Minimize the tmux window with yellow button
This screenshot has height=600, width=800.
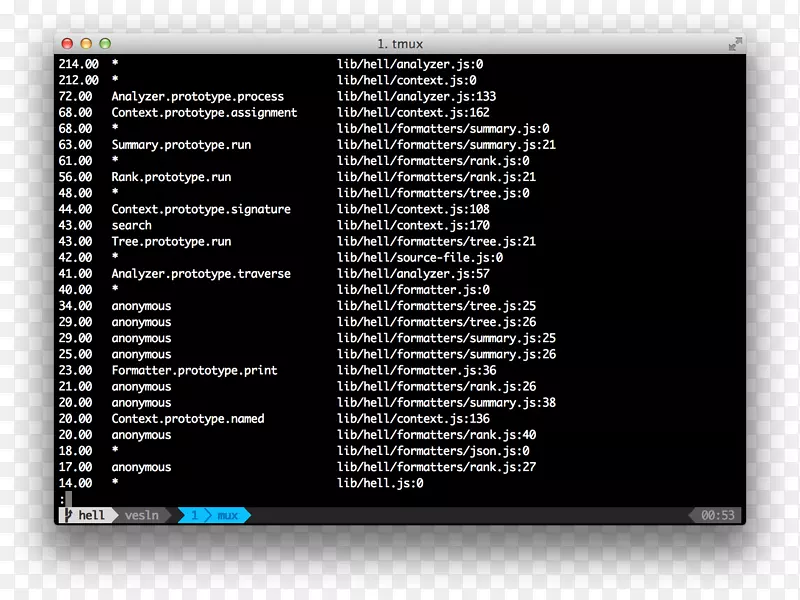(x=86, y=43)
